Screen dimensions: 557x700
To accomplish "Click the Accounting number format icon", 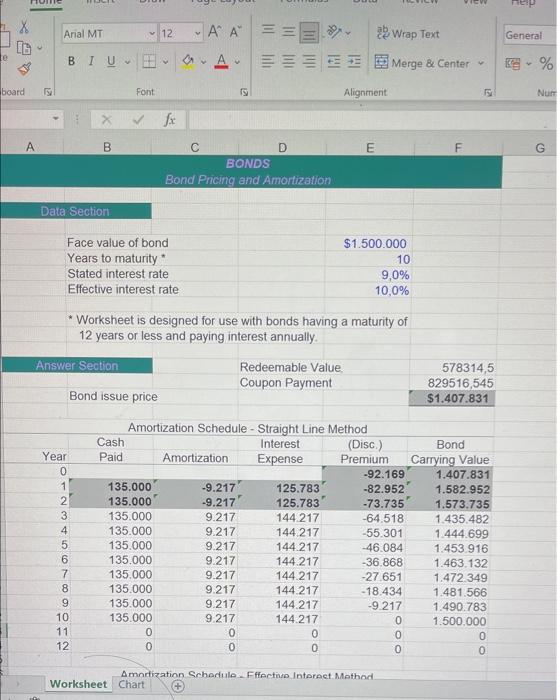I will (x=513, y=64).
